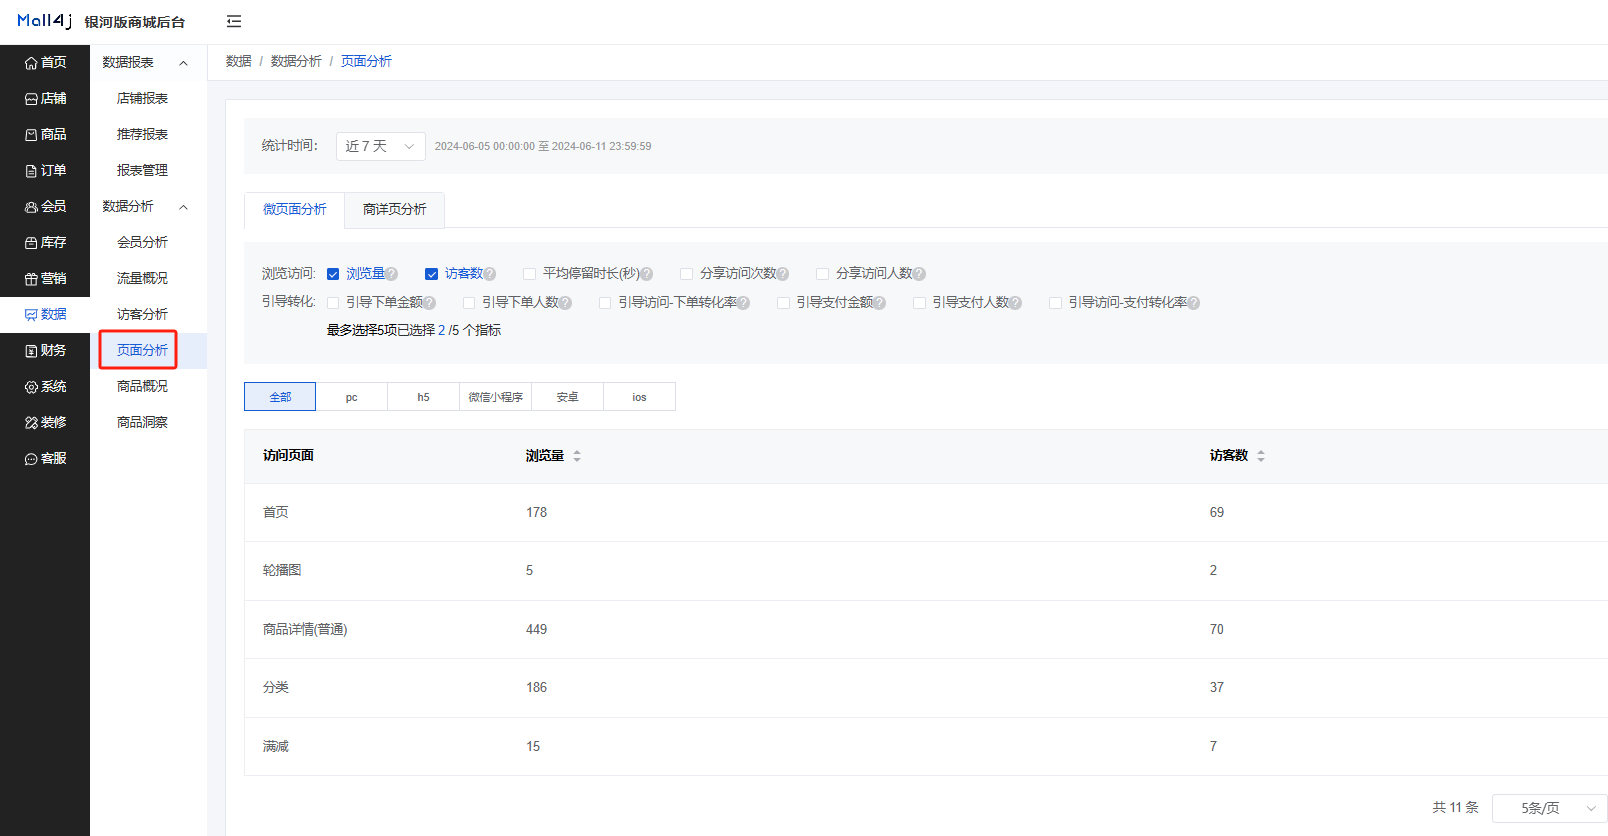Image resolution: width=1608 pixels, height=836 pixels.
Task: Open 会员分析 in submenu
Action: click(x=142, y=242)
